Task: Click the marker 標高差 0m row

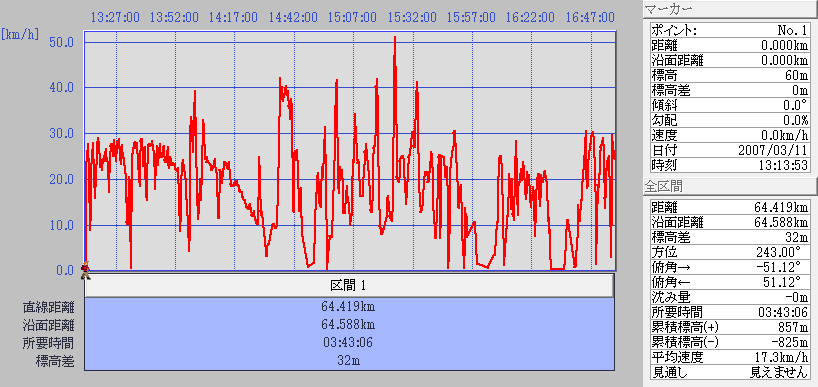Action: pos(730,91)
